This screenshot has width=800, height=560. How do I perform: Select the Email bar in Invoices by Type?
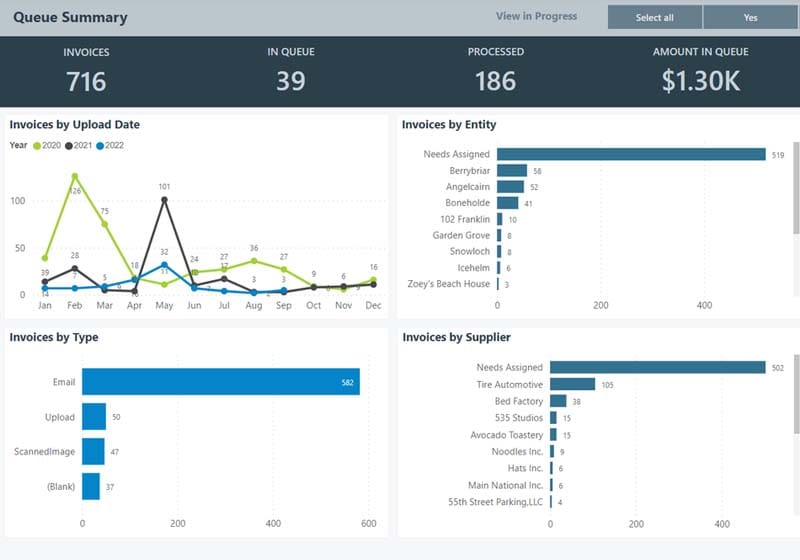pyautogui.click(x=220, y=382)
